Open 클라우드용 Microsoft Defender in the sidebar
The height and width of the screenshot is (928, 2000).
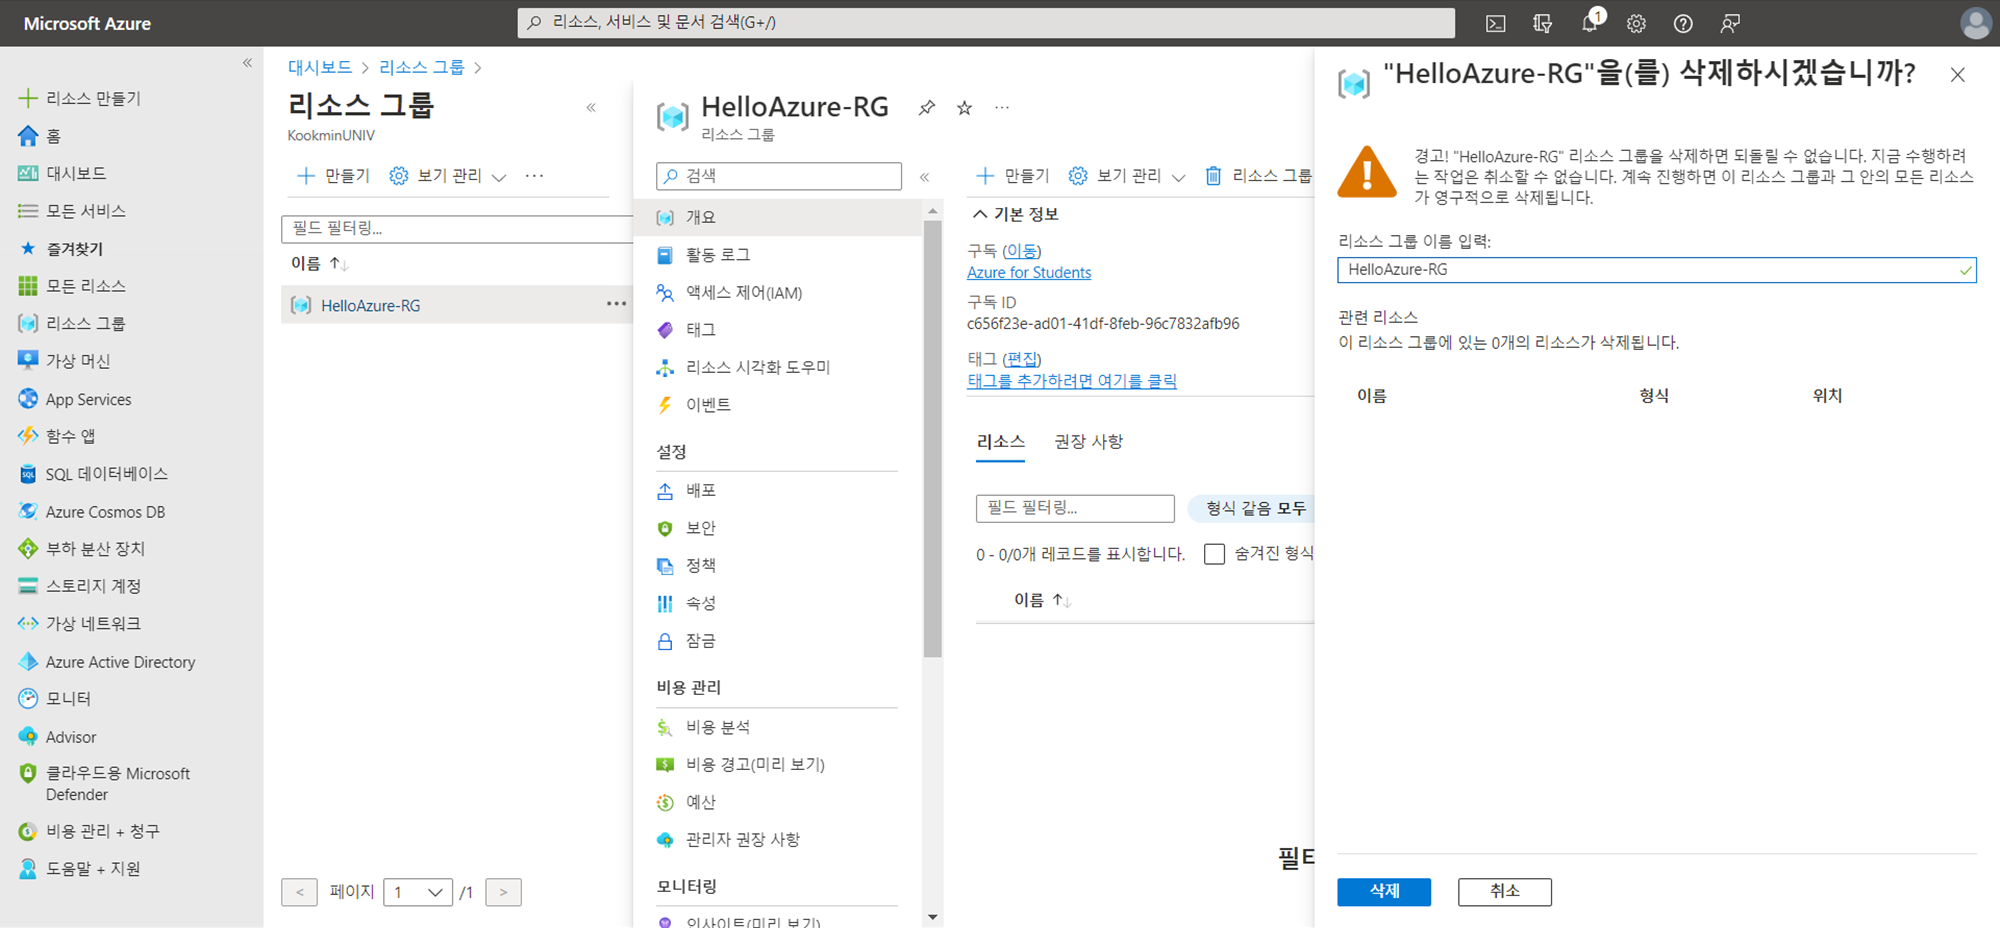coord(105,784)
